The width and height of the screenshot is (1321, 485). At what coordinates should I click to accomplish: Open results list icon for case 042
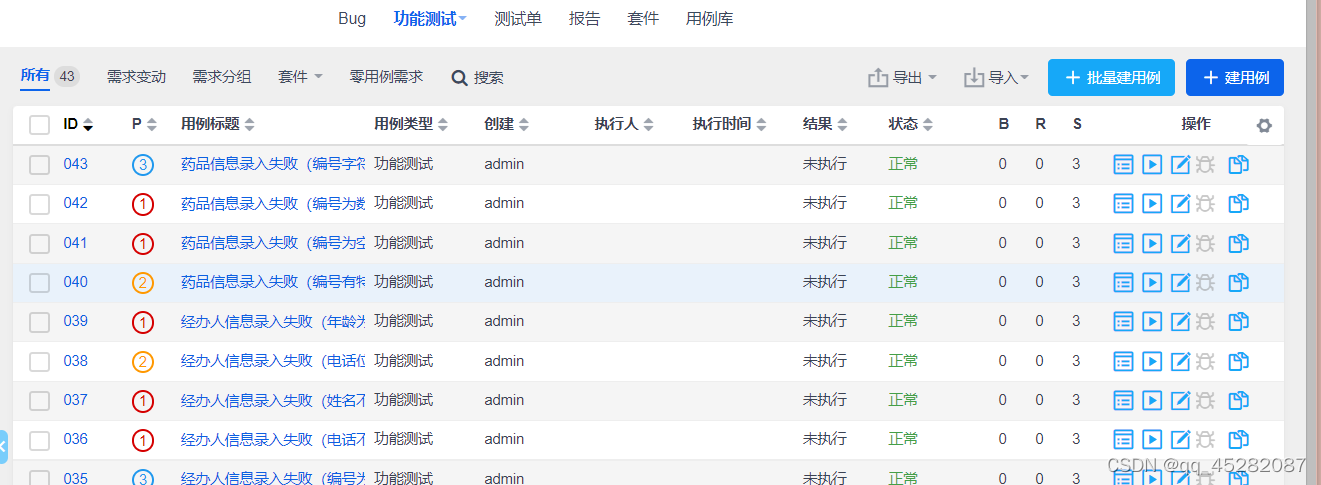click(x=1123, y=204)
